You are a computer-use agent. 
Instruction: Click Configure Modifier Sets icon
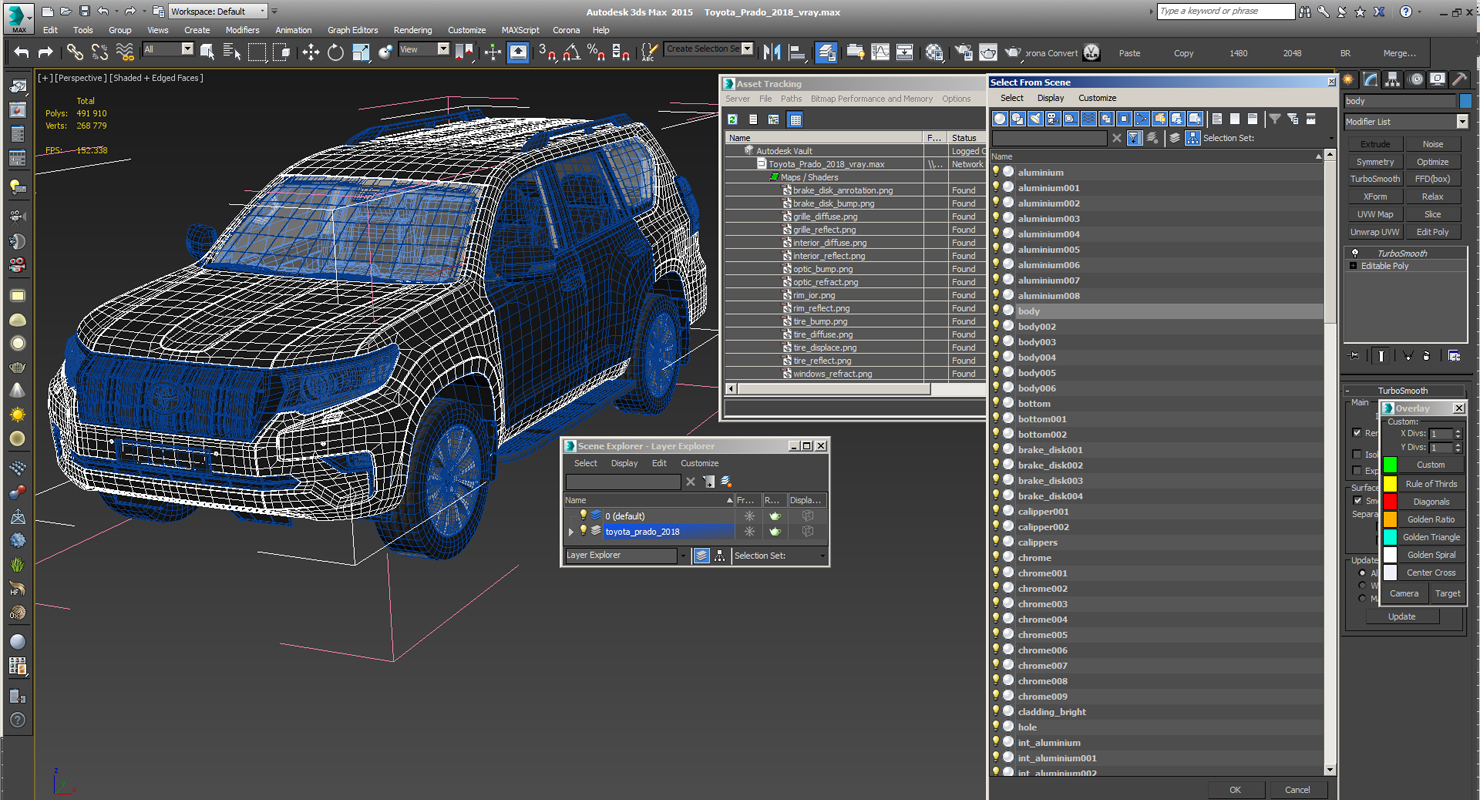point(1454,355)
